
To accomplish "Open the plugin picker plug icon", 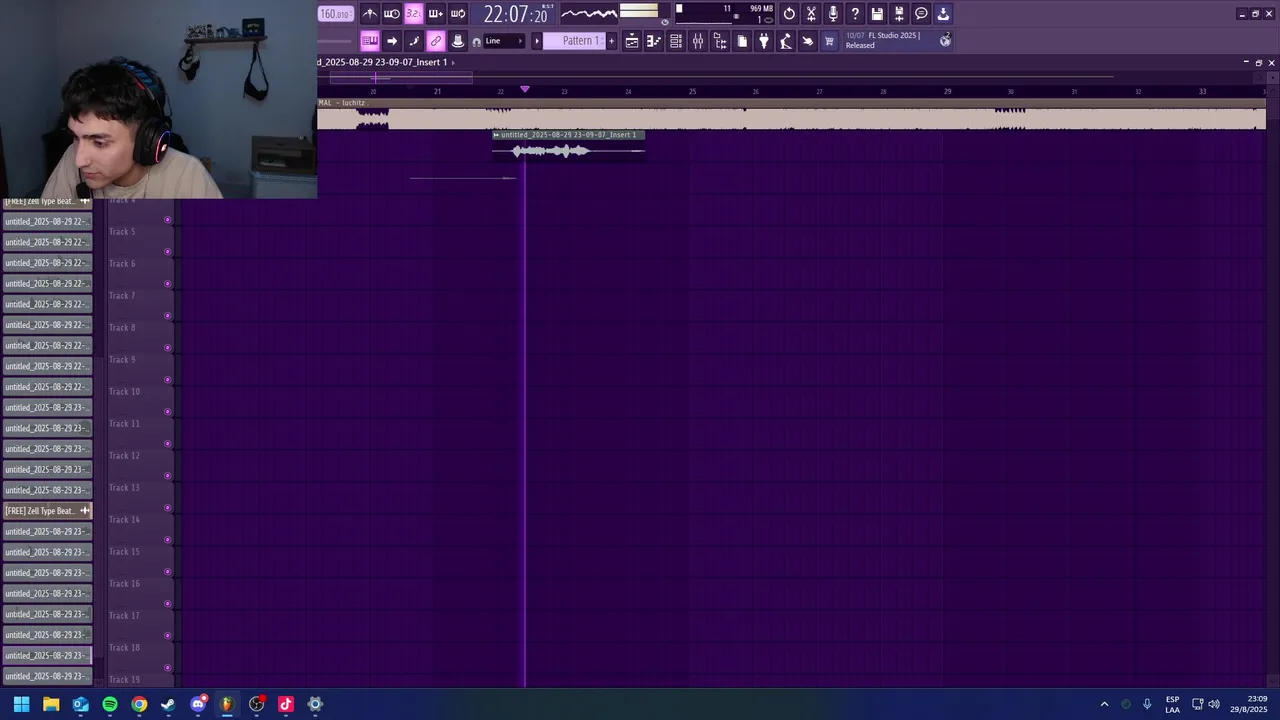I will (764, 41).
